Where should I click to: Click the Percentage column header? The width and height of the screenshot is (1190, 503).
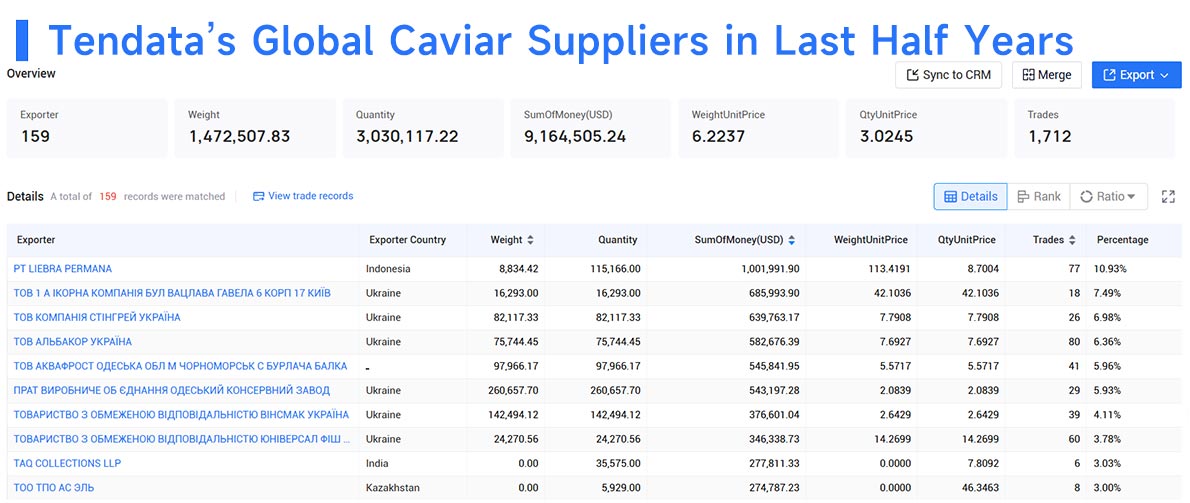1122,240
